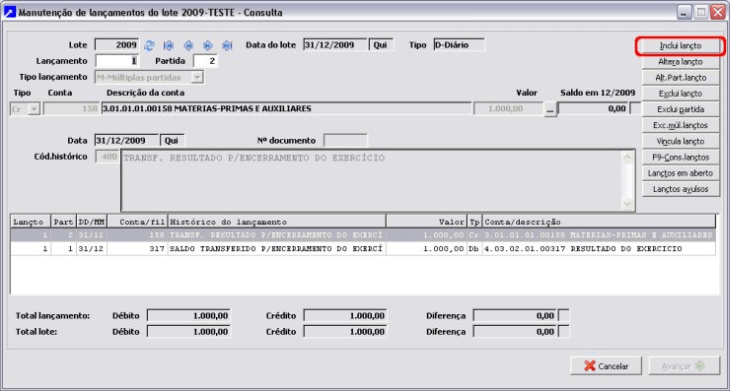Click Exclui partida button
Viewport: 730px width, 391px height.
(x=680, y=109)
